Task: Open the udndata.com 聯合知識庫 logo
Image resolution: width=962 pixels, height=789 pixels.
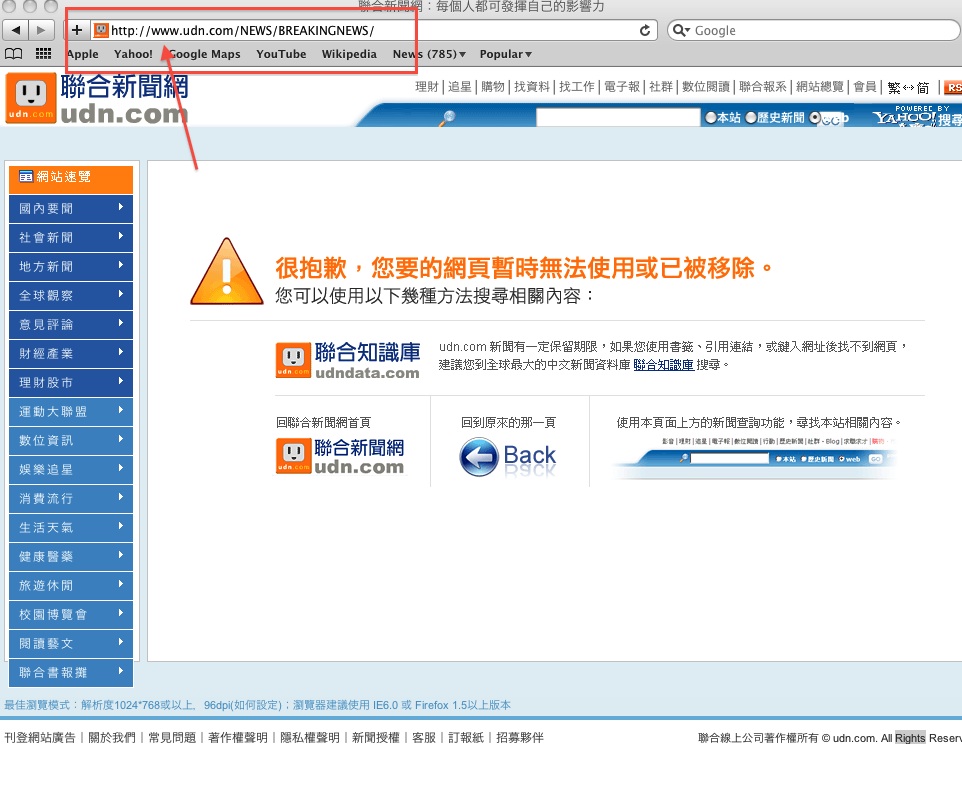Action: [348, 360]
